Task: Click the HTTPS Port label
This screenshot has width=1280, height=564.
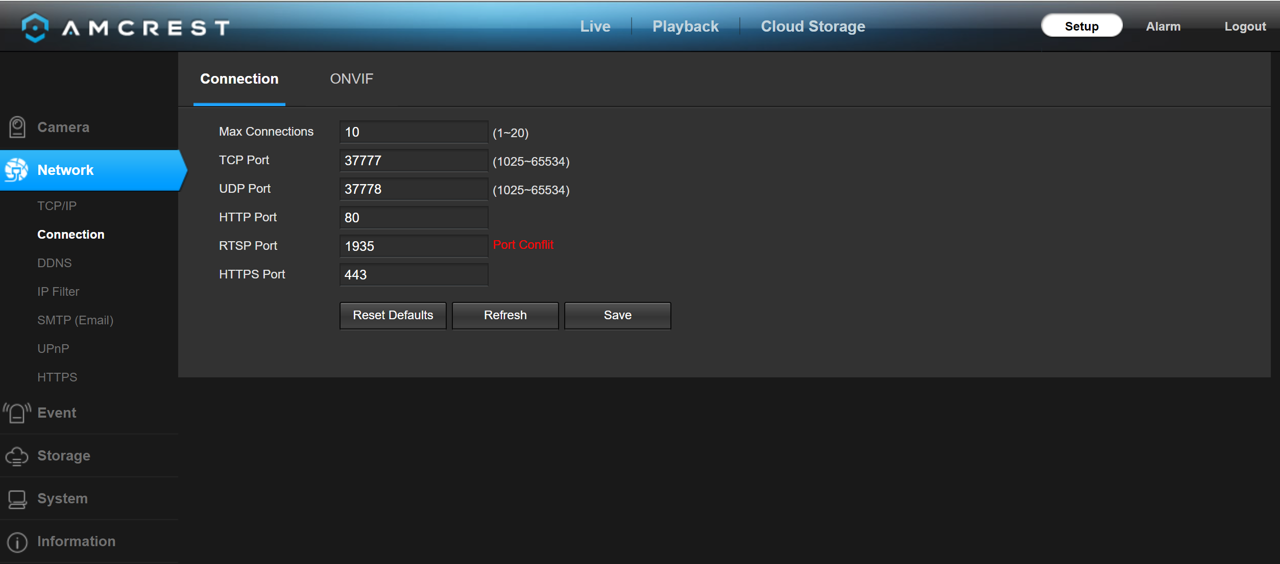Action: 252,274
